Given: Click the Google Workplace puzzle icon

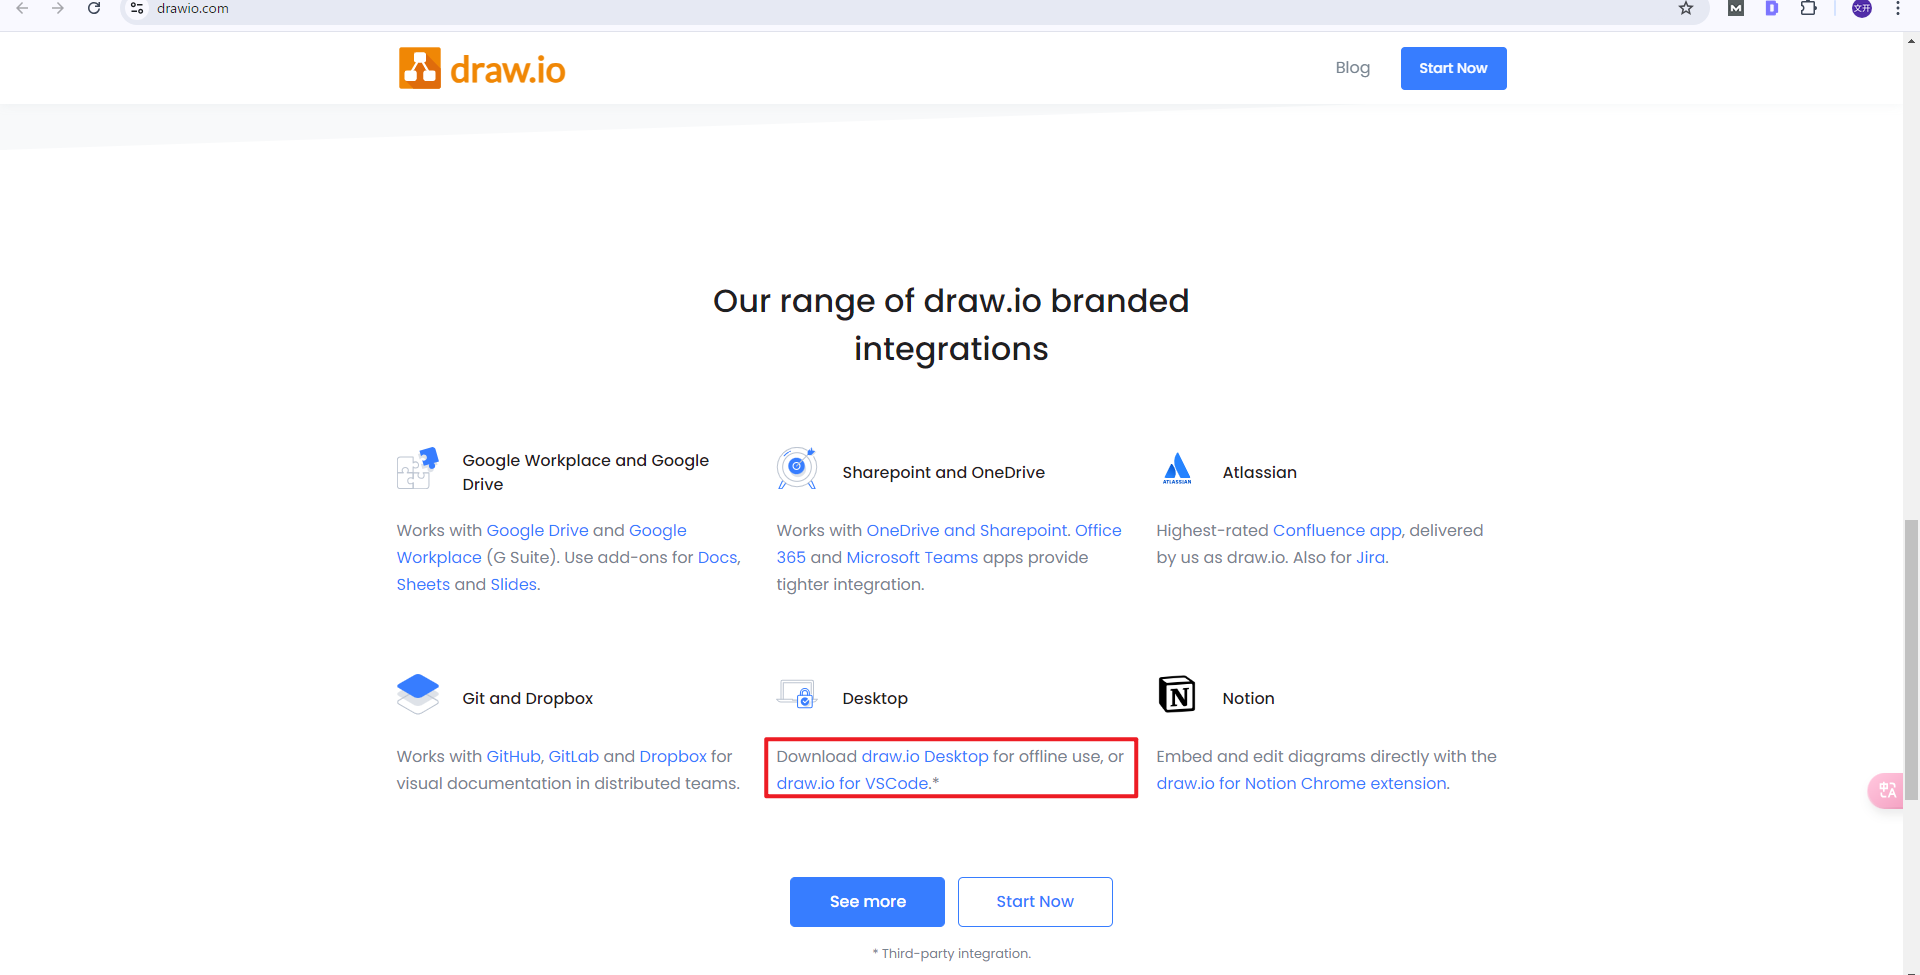Looking at the screenshot, I should pyautogui.click(x=417, y=468).
